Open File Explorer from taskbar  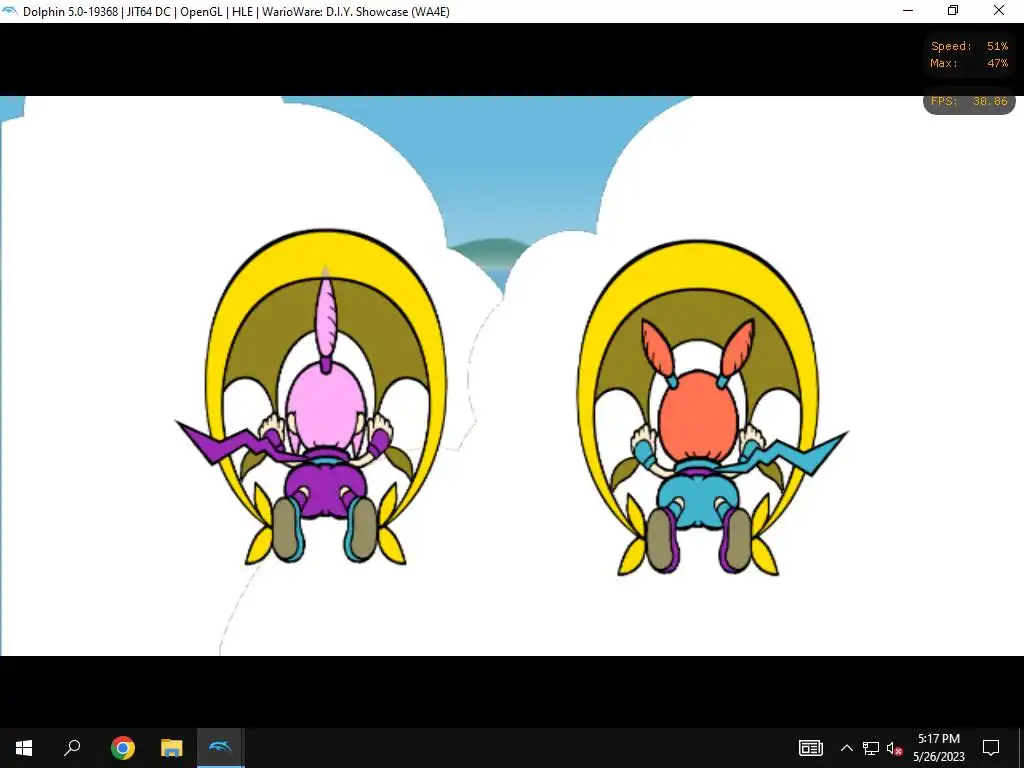(x=171, y=748)
